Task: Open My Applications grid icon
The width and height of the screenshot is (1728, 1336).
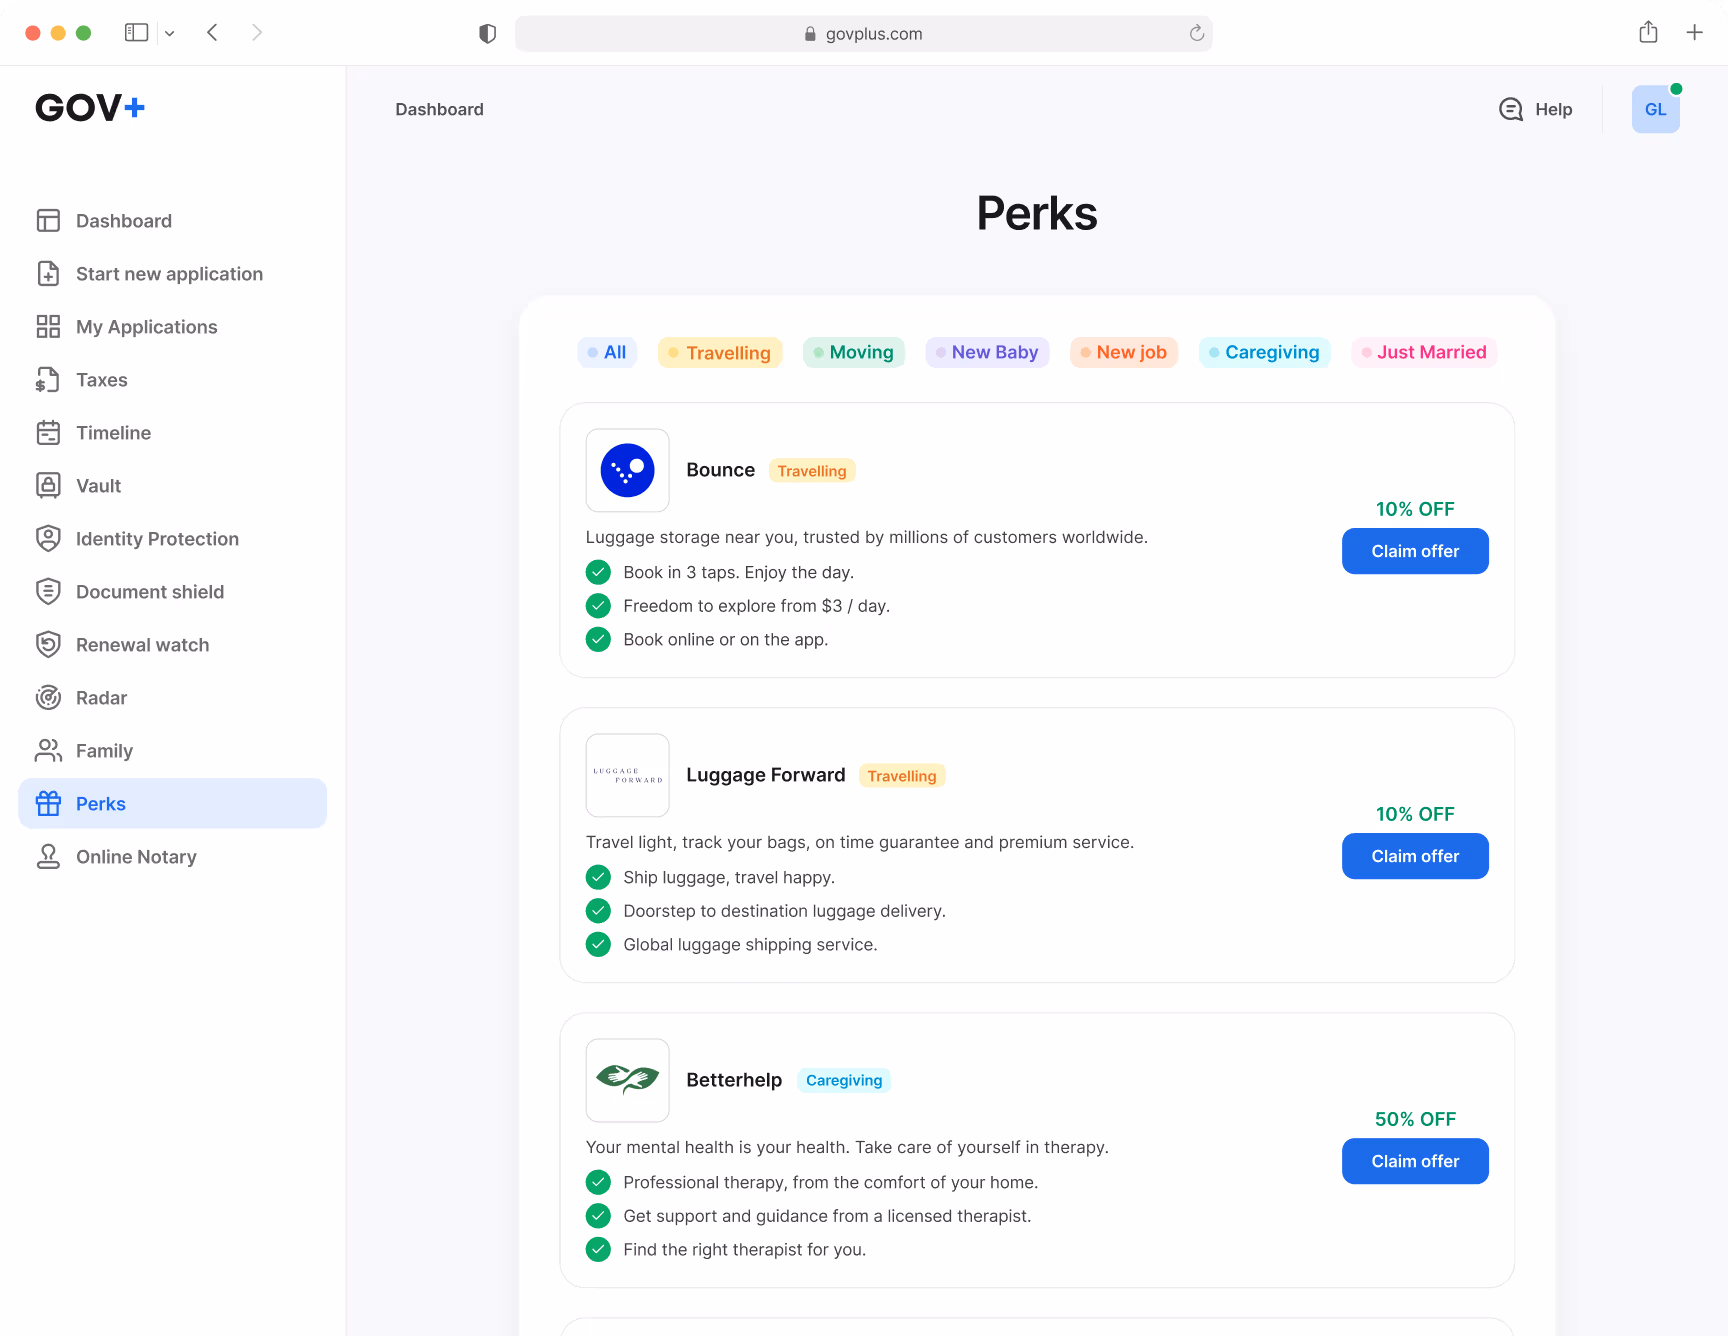Action: click(x=48, y=327)
